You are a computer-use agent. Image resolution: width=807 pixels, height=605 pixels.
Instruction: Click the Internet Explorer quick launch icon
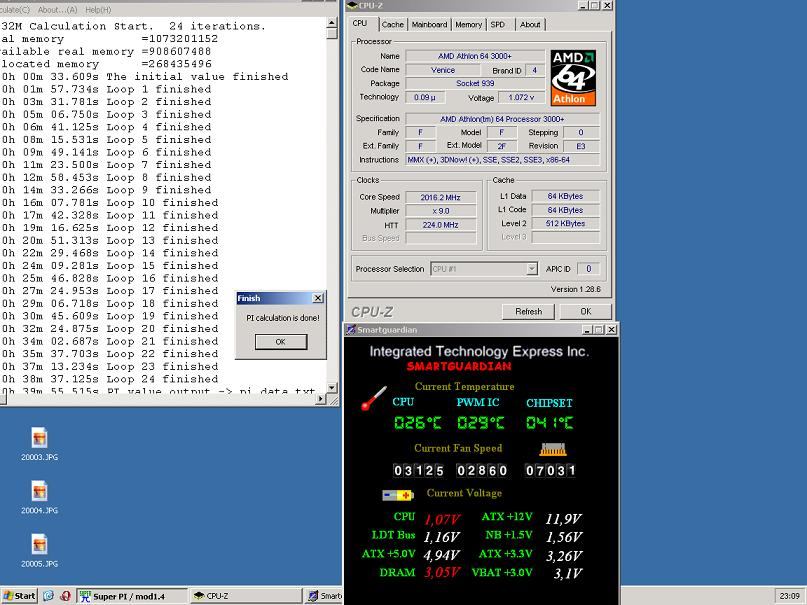48,596
